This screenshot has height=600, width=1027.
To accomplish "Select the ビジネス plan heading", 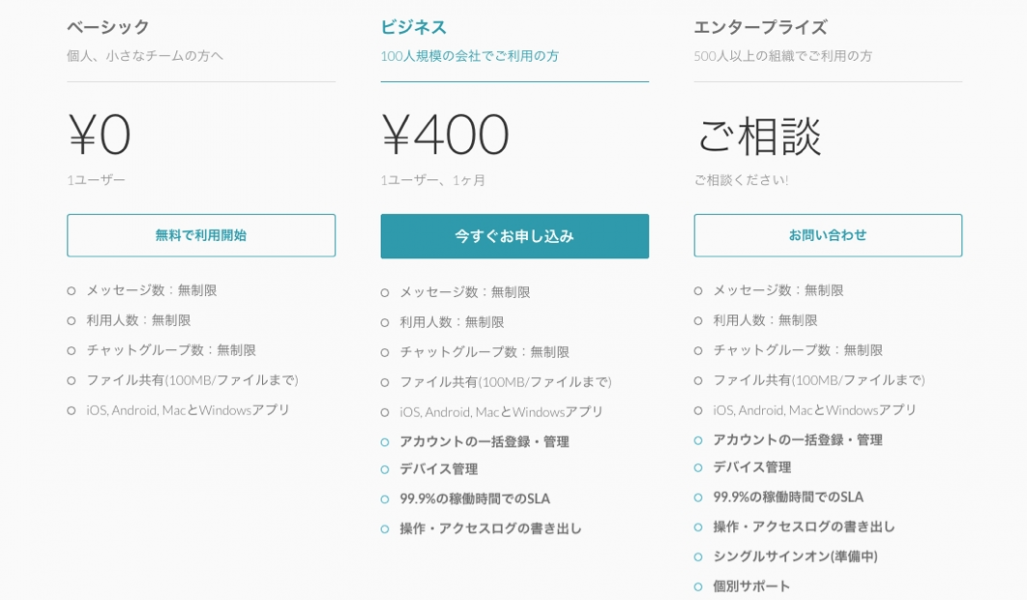I will (413, 27).
